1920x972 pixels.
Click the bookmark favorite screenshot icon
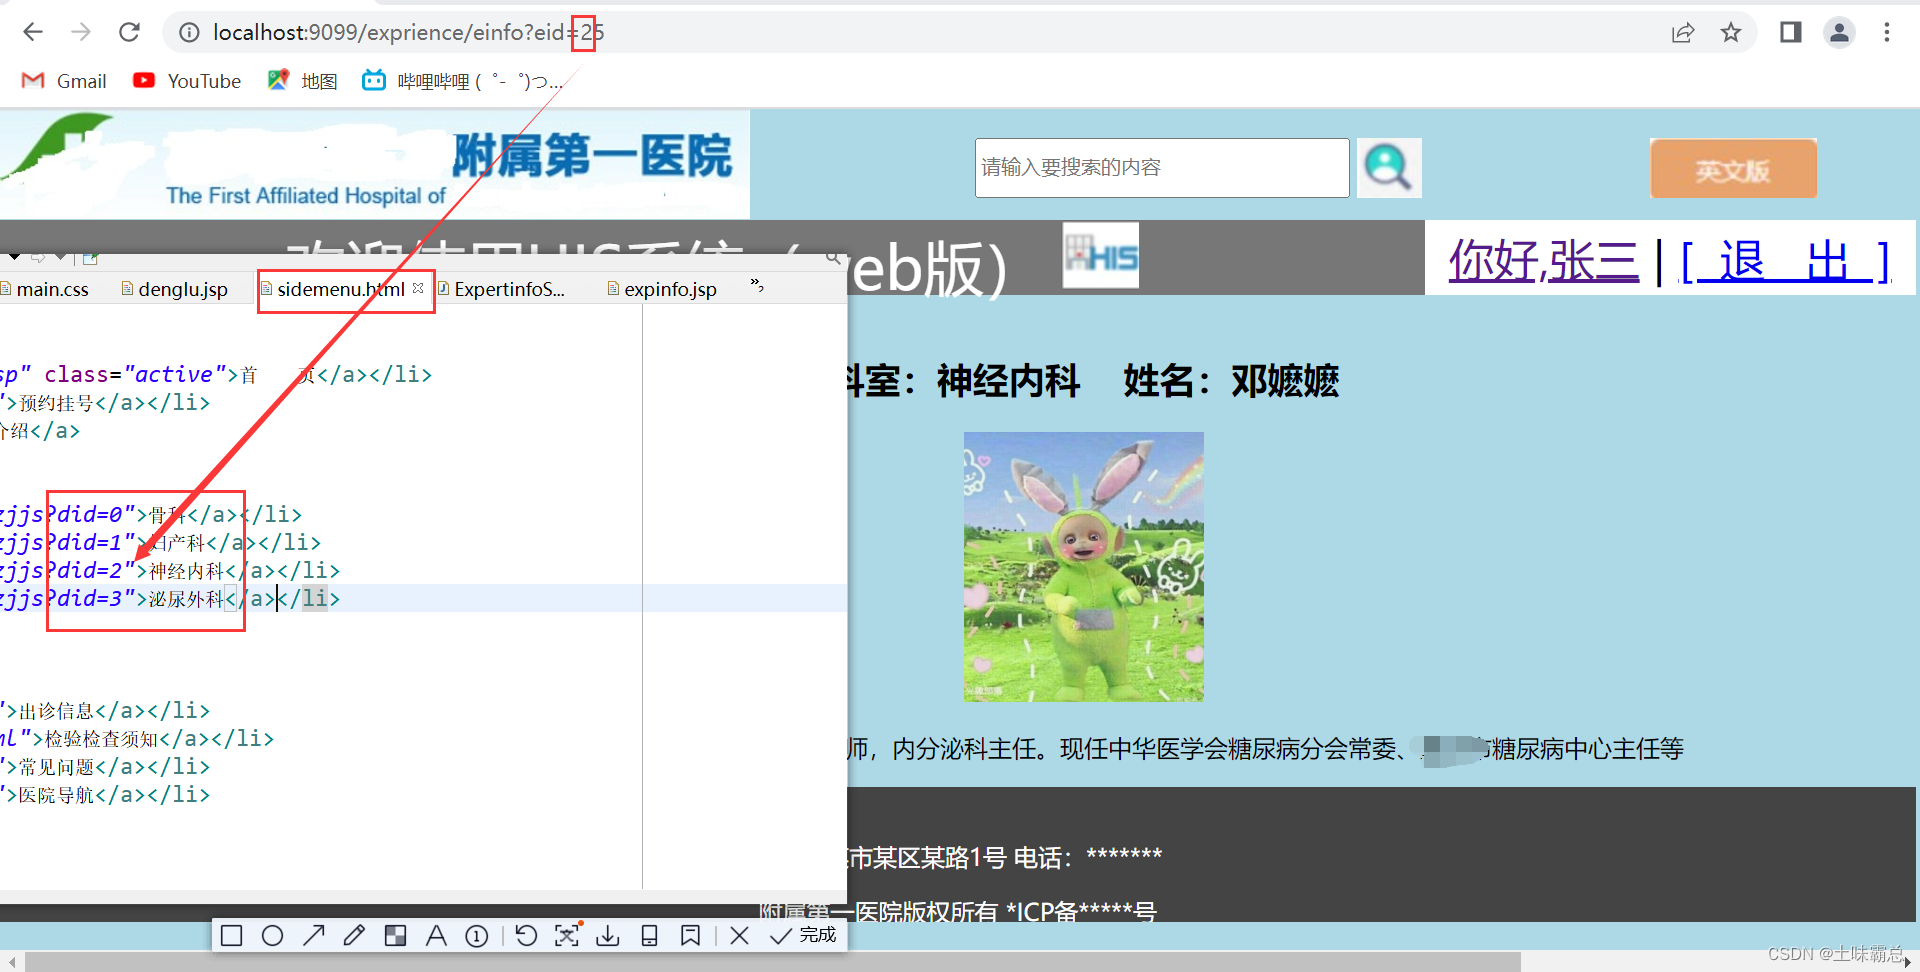point(690,936)
